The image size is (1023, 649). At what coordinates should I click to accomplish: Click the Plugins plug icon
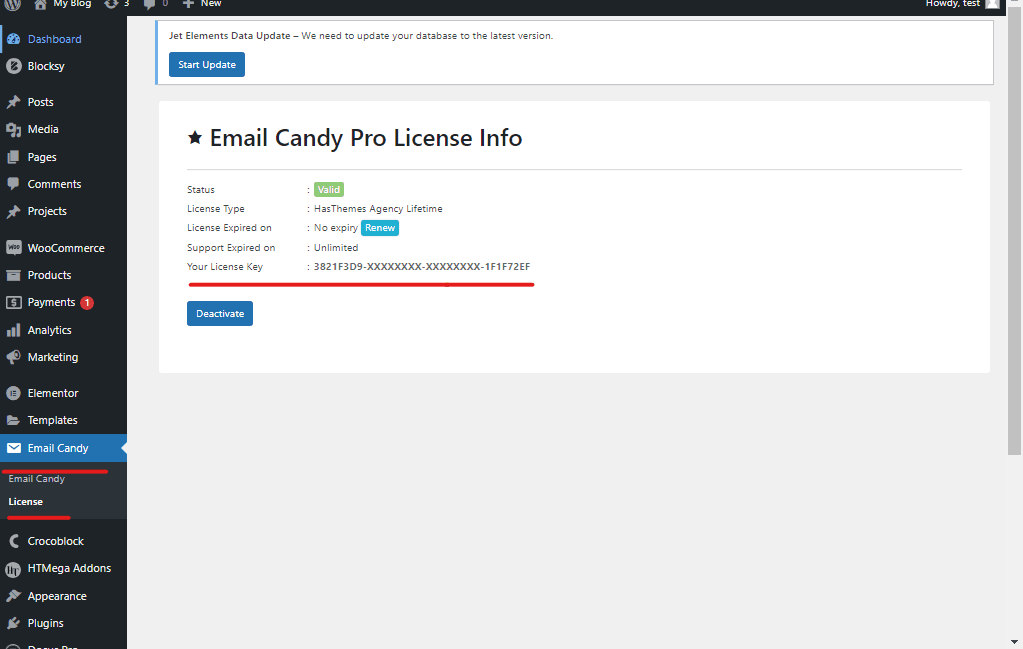tap(13, 624)
